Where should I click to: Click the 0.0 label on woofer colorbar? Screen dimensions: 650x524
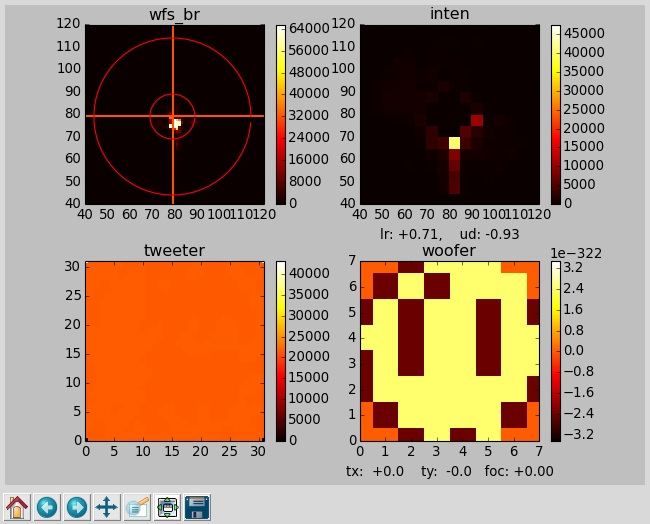point(575,351)
